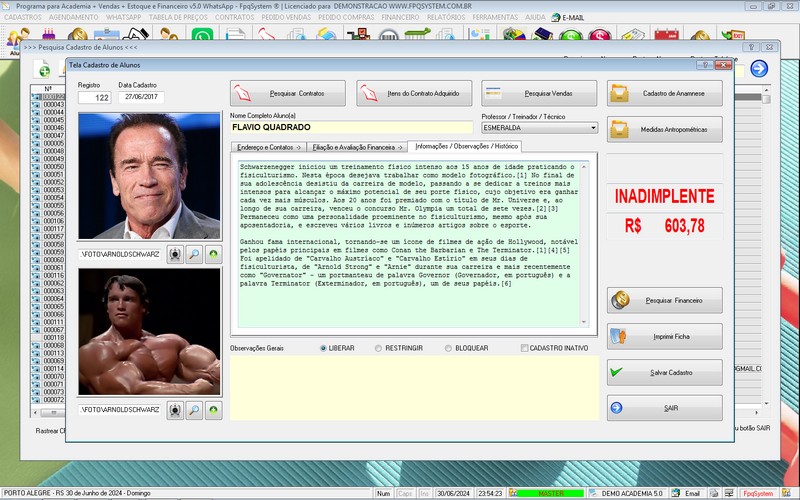
Task: Click the forklift stock toolbar icon
Action: coord(359,35)
